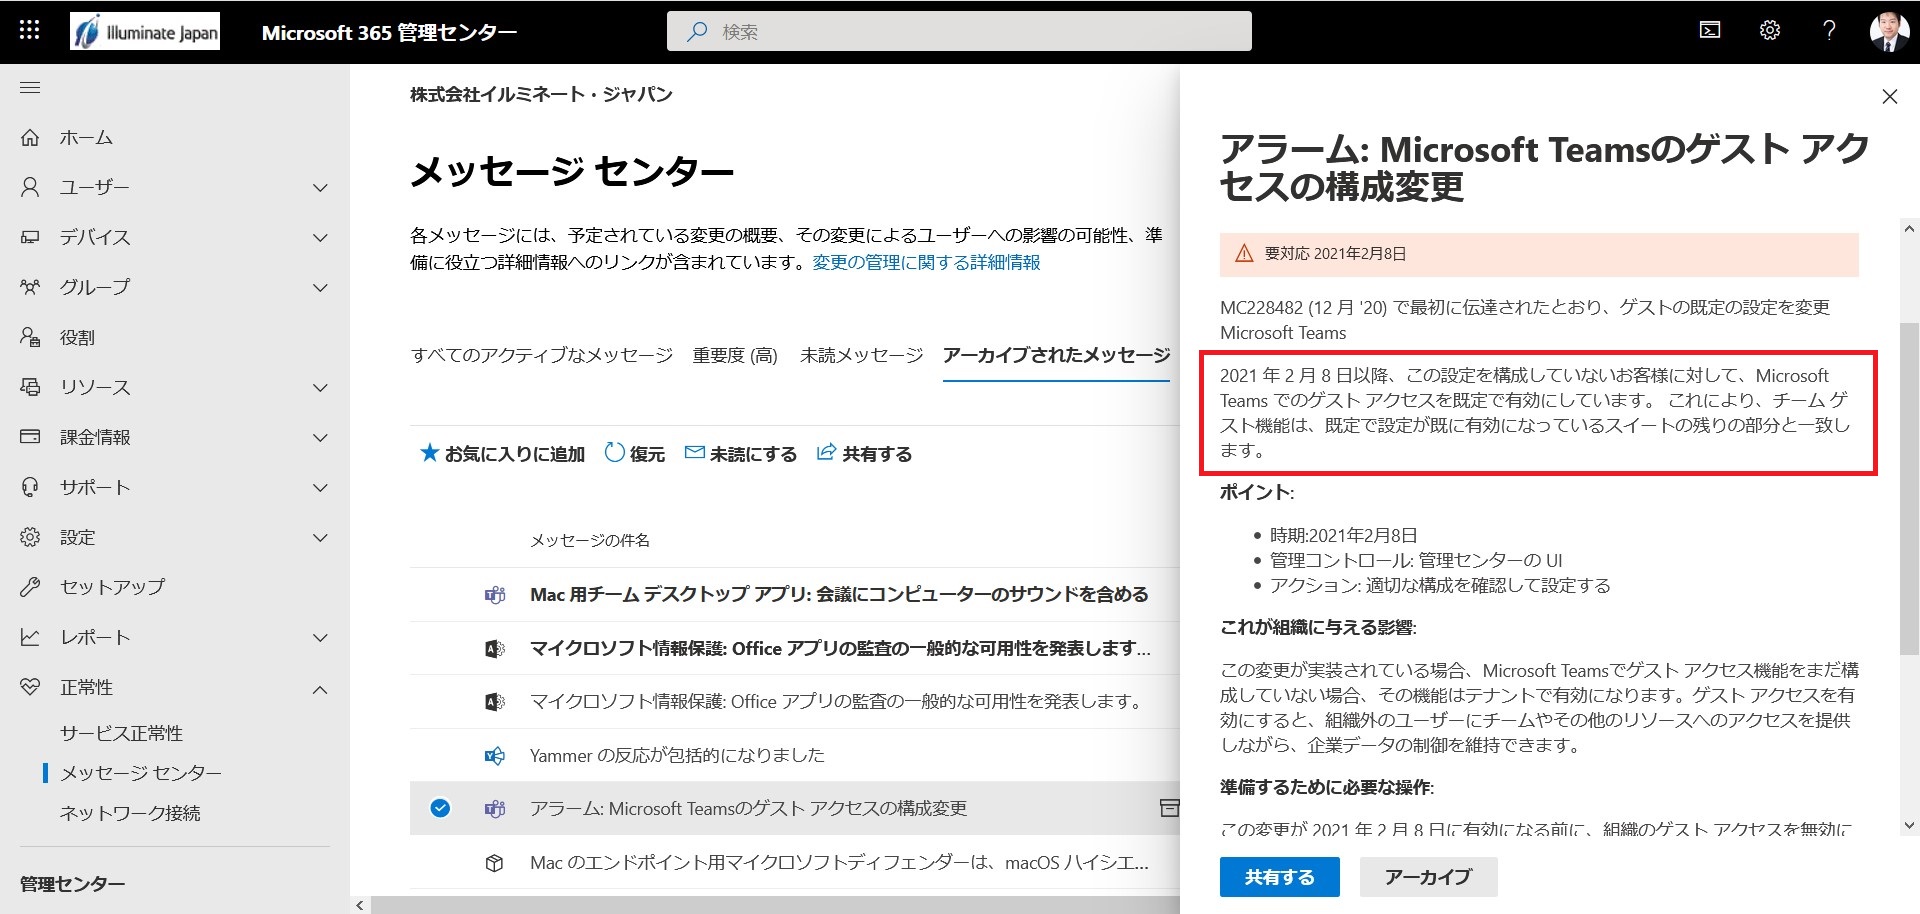Viewport: 1920px width, 914px height.
Task: Click detail panel scrollbar down arrow
Action: pos(1909,825)
